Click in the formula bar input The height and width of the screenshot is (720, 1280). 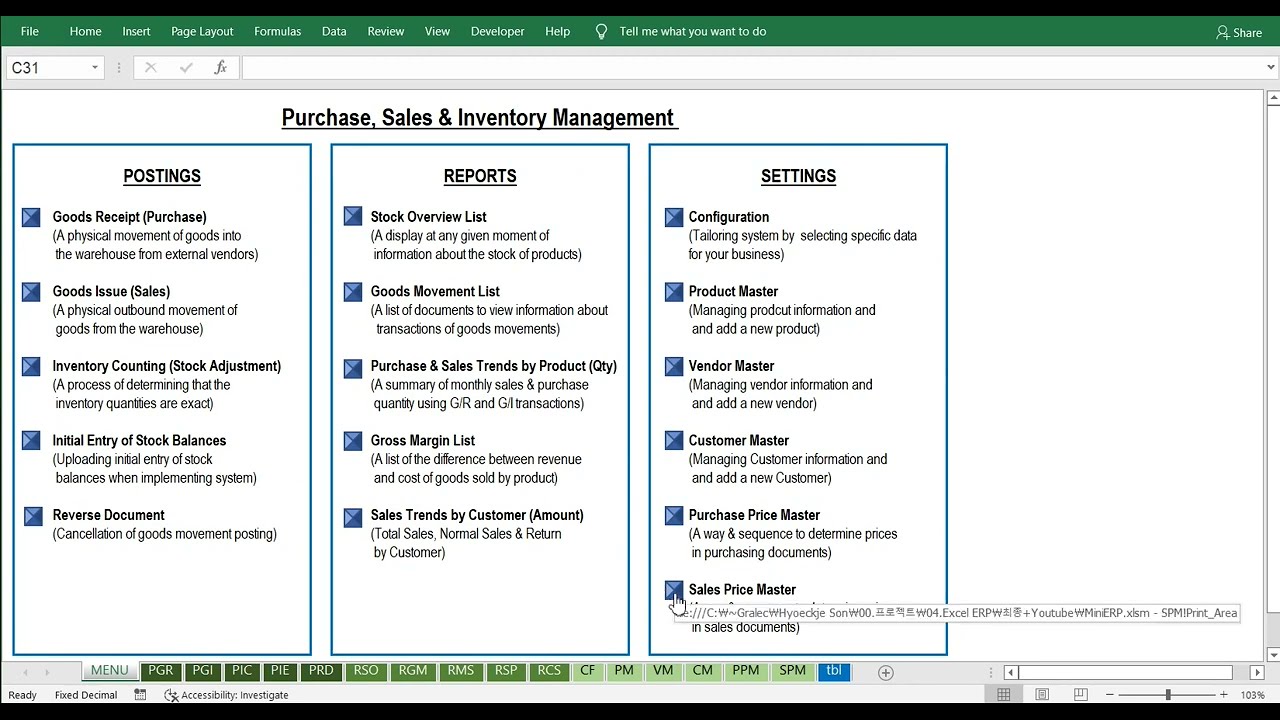(x=750, y=68)
